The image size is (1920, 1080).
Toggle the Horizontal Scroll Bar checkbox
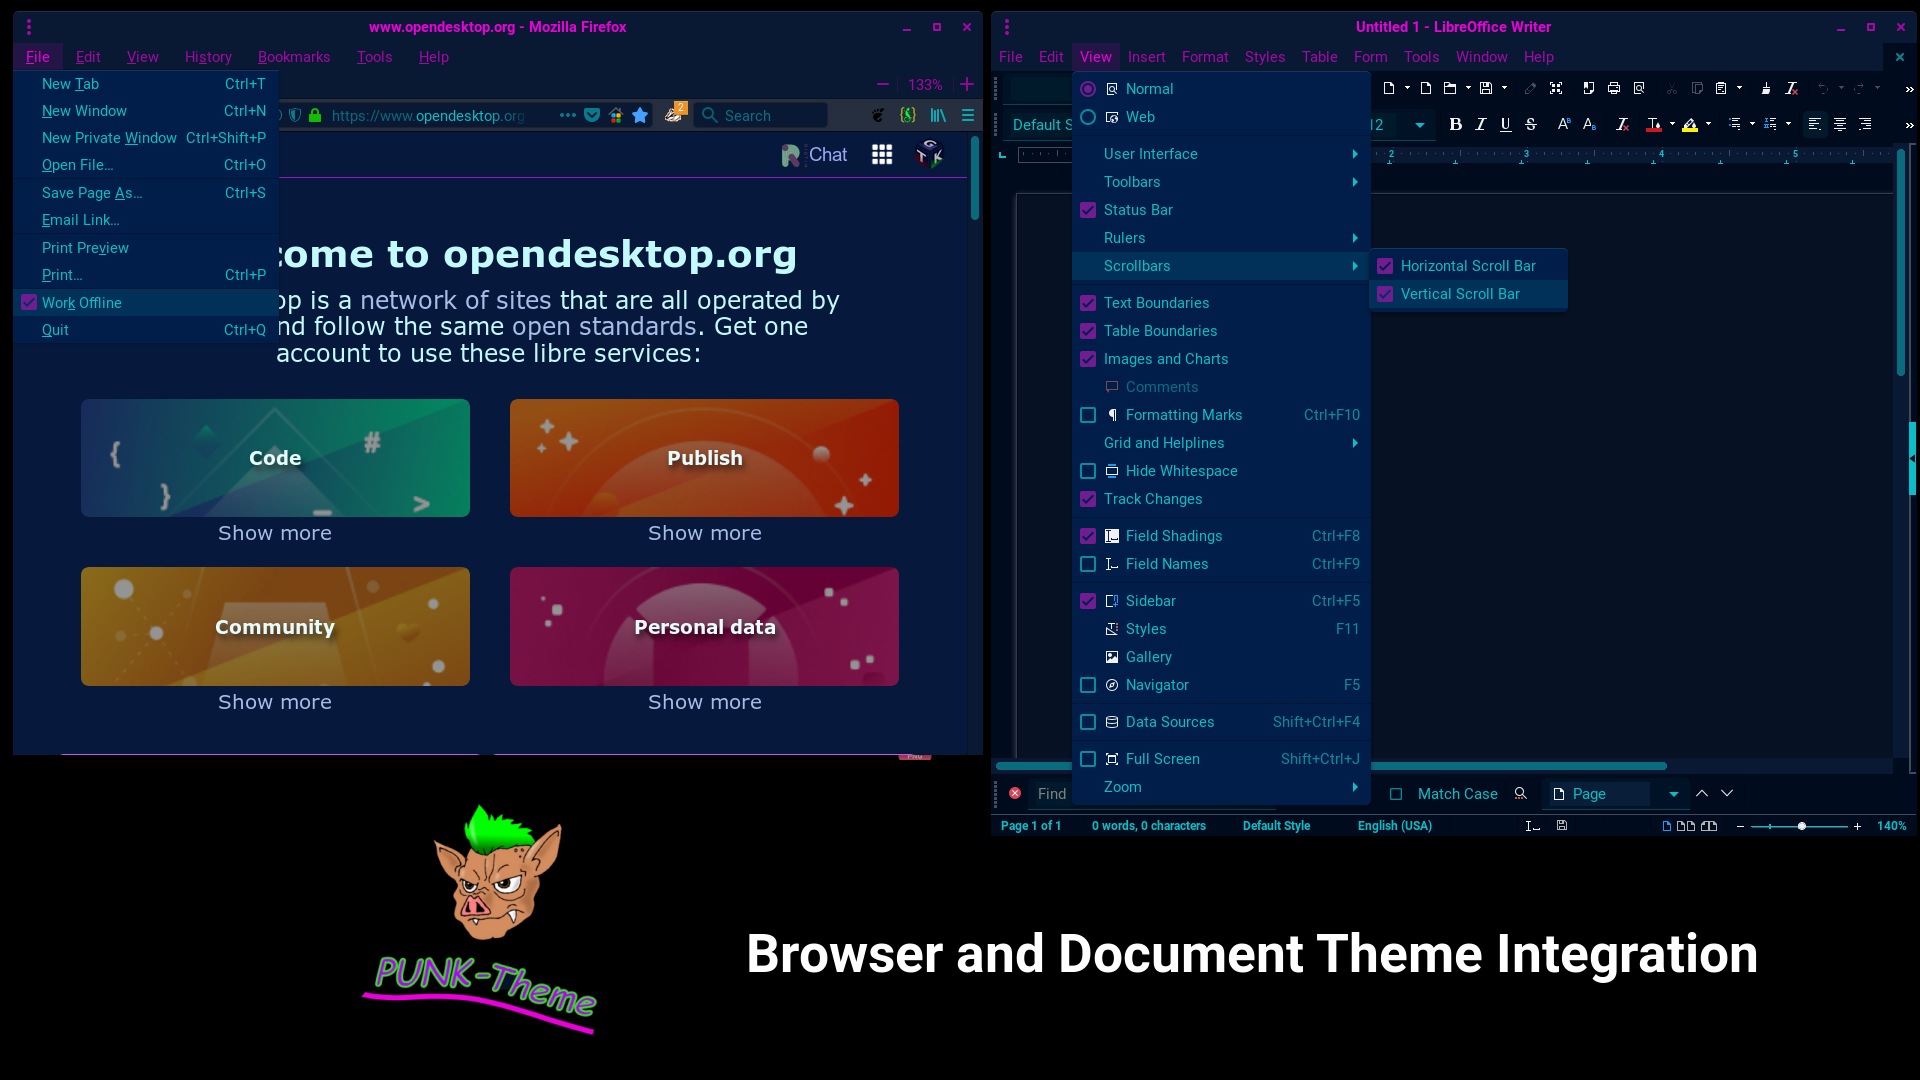1385,266
